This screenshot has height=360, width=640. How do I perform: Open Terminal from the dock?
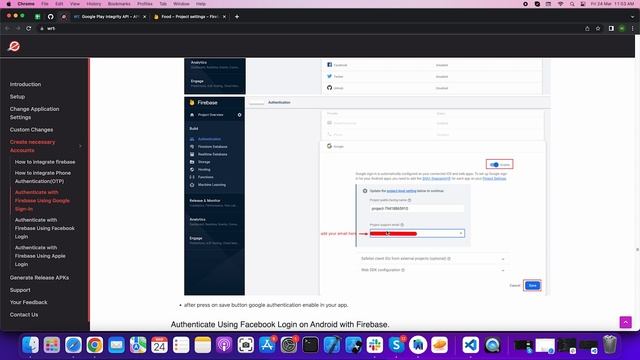click(x=310, y=345)
